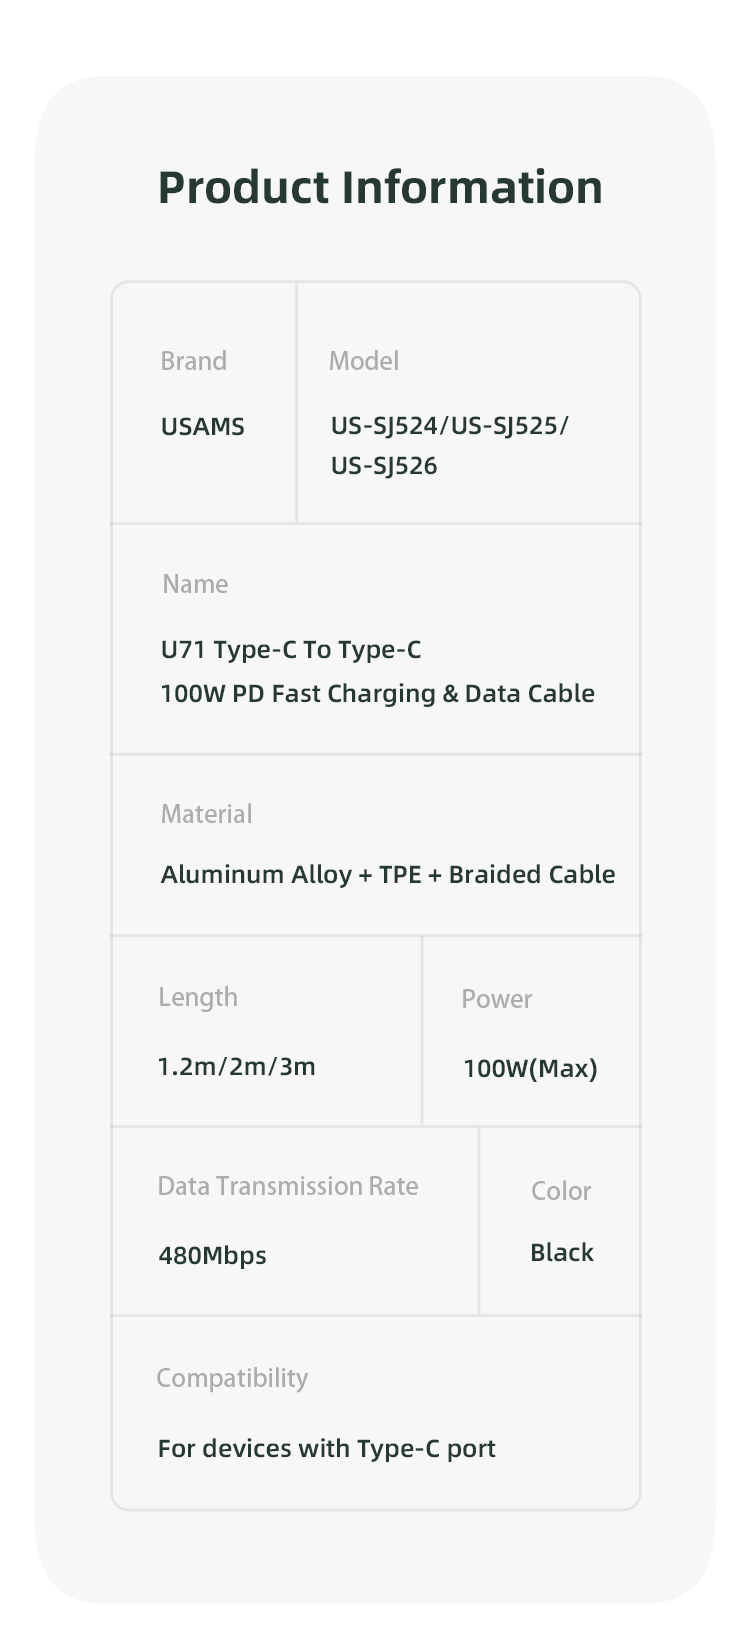Screen dimensions: 750x1642
Task: Click the Color label
Action: 560,1191
